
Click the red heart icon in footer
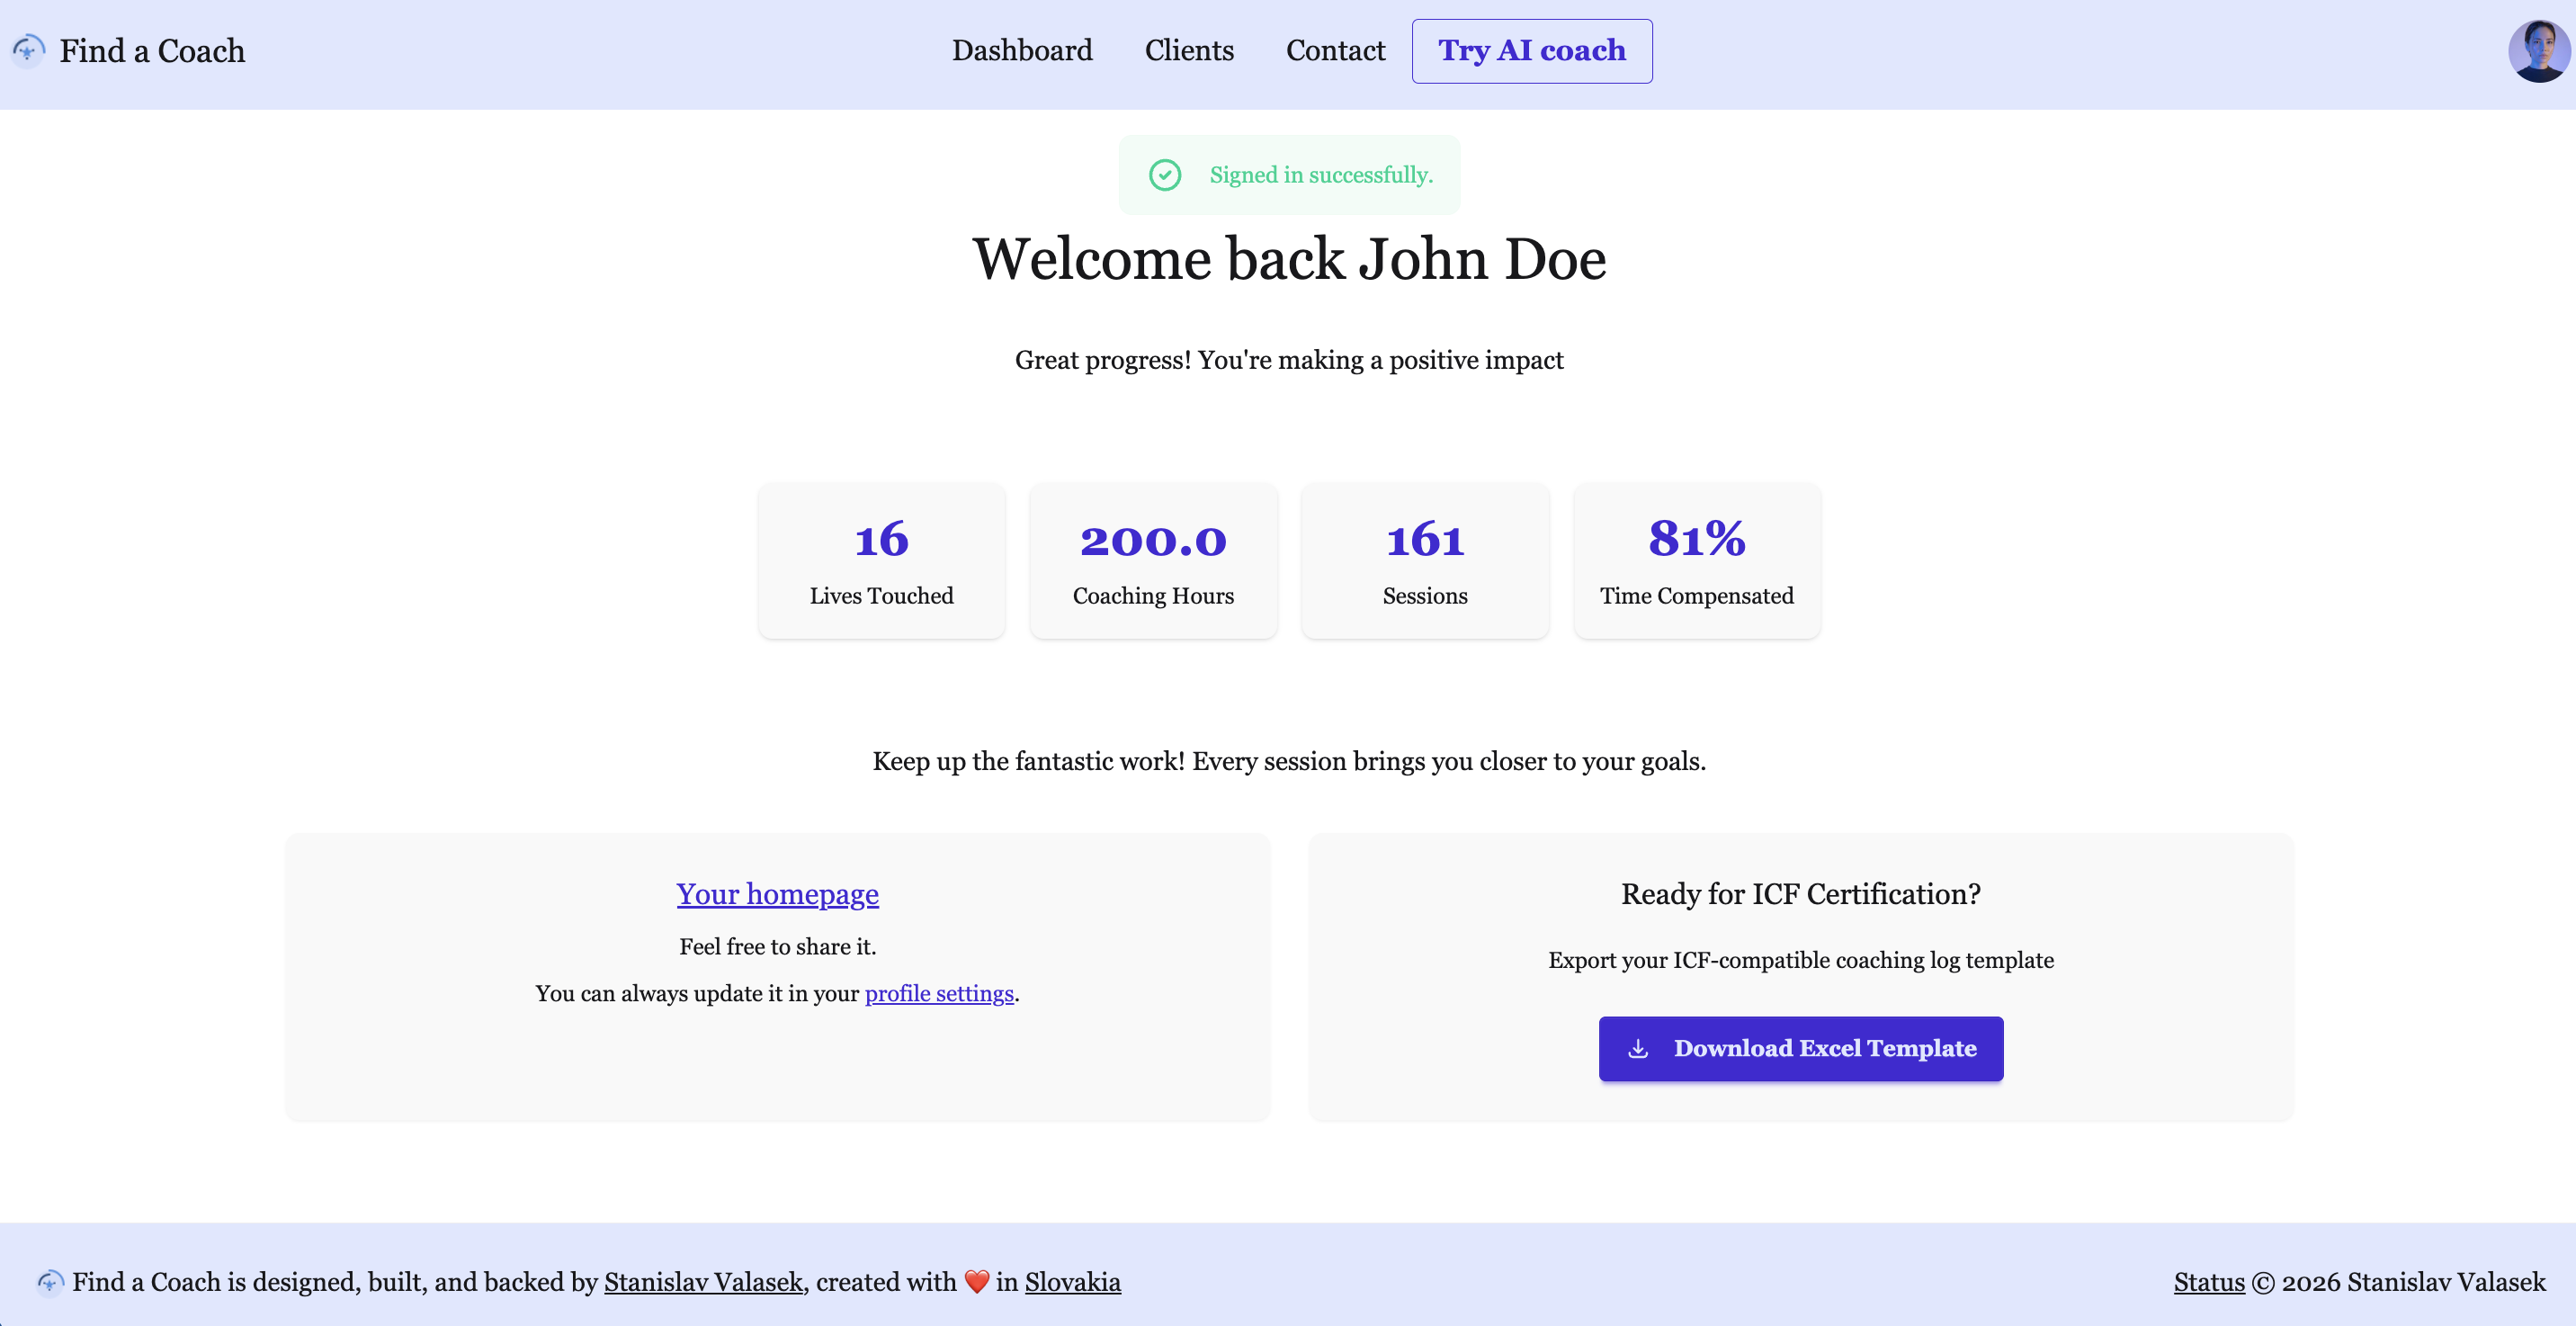click(x=976, y=1282)
